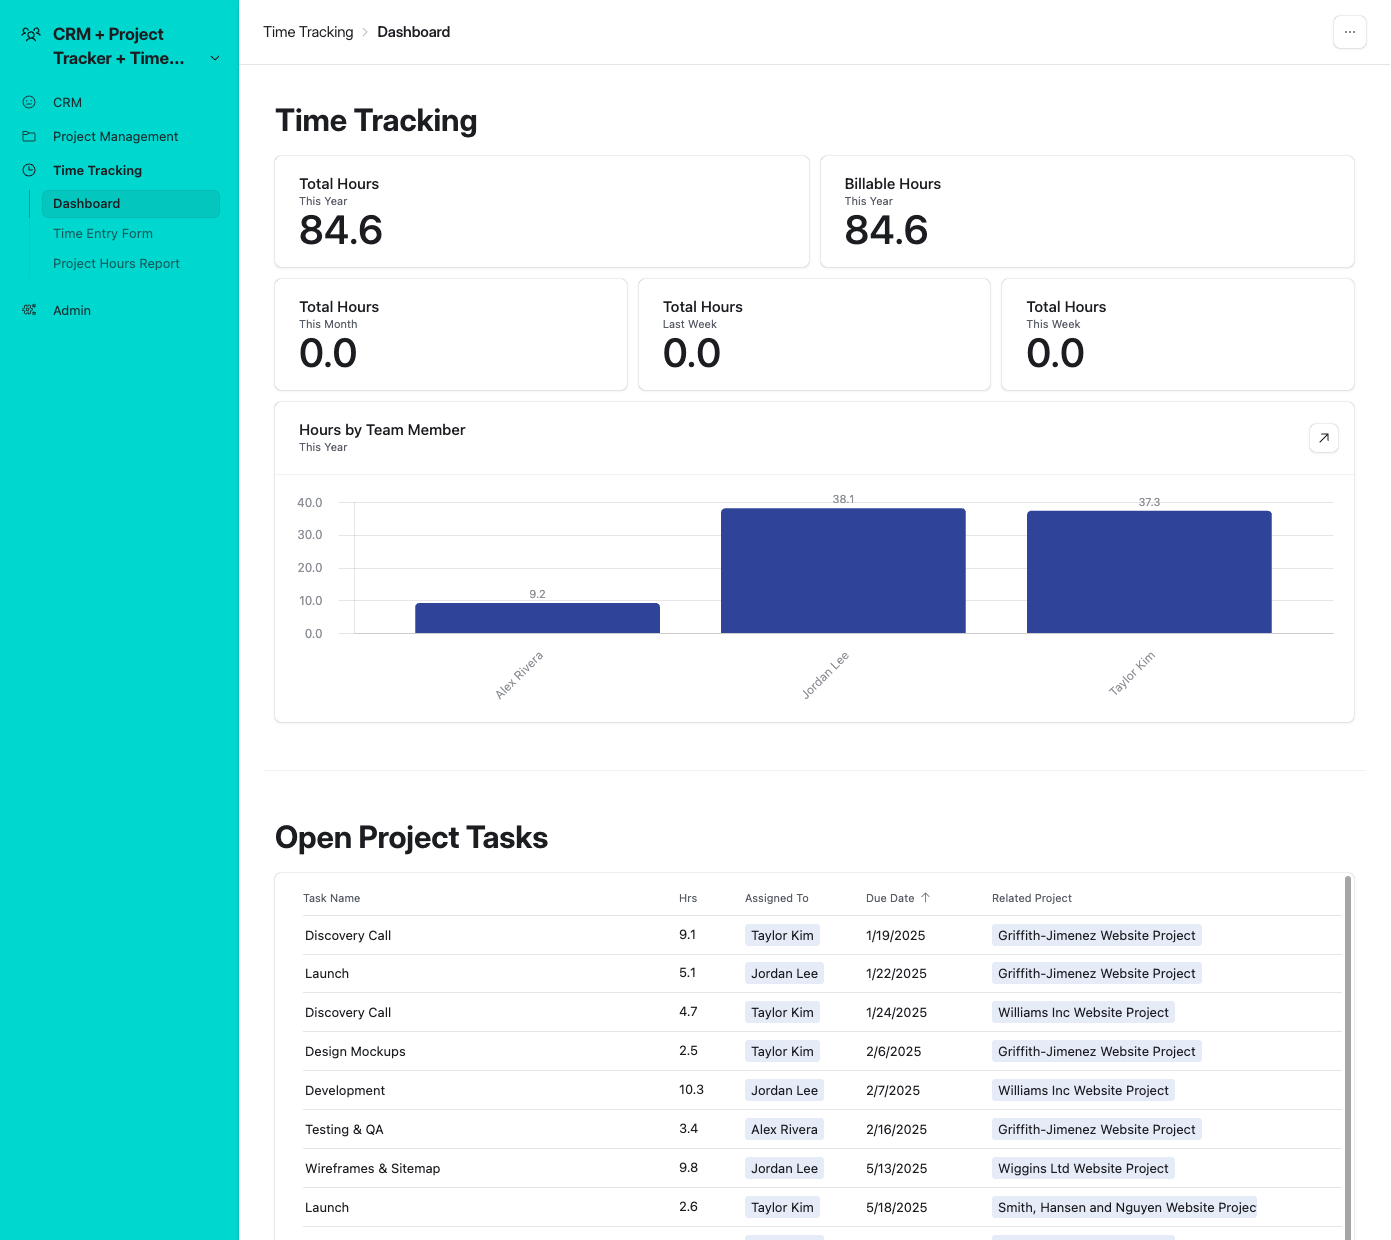Expand the Hours by Team Member chart fullscreen
Viewport: 1391px width, 1240px height.
tap(1323, 438)
